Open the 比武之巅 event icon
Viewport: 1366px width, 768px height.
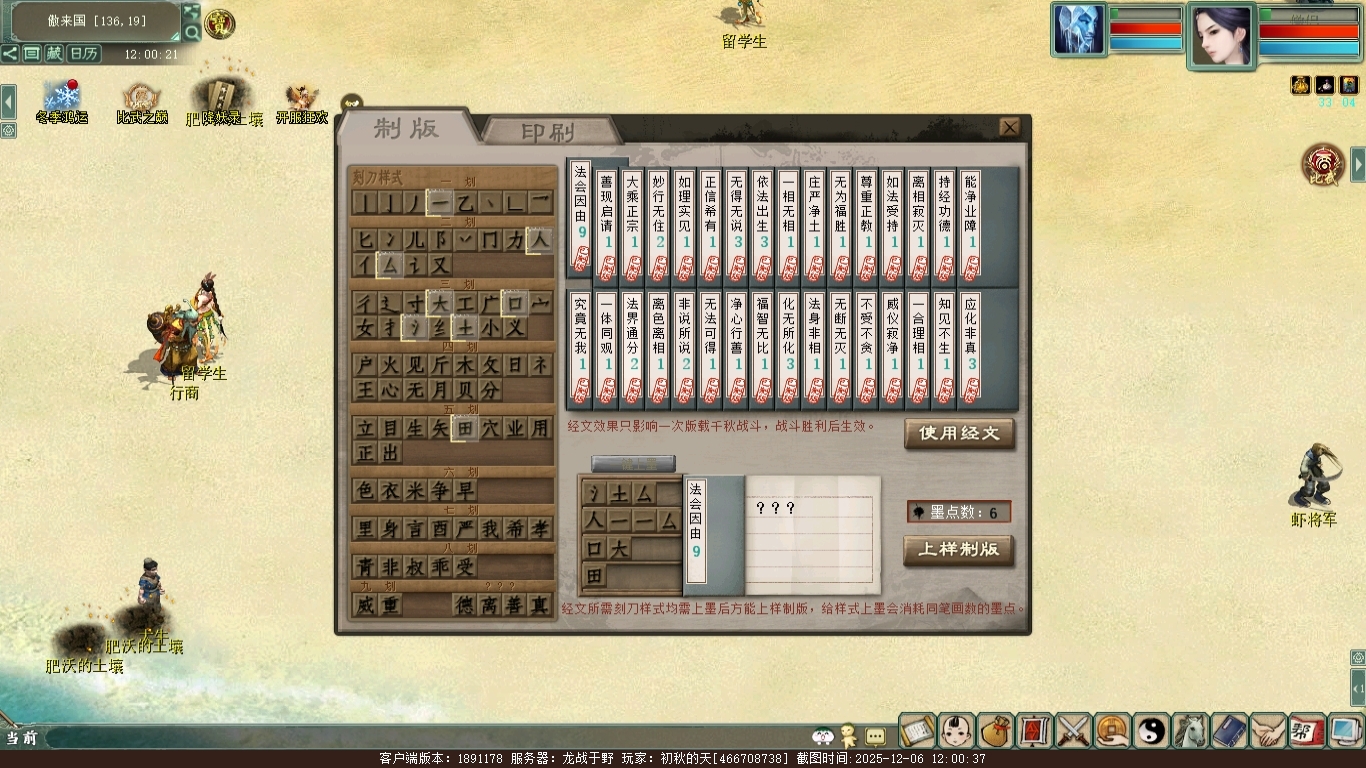(141, 101)
